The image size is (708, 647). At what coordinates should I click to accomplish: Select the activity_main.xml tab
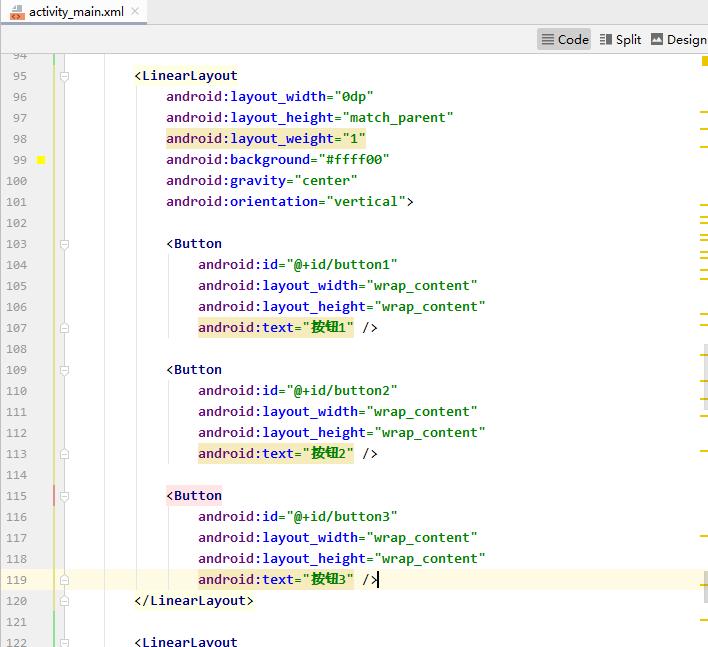click(76, 12)
